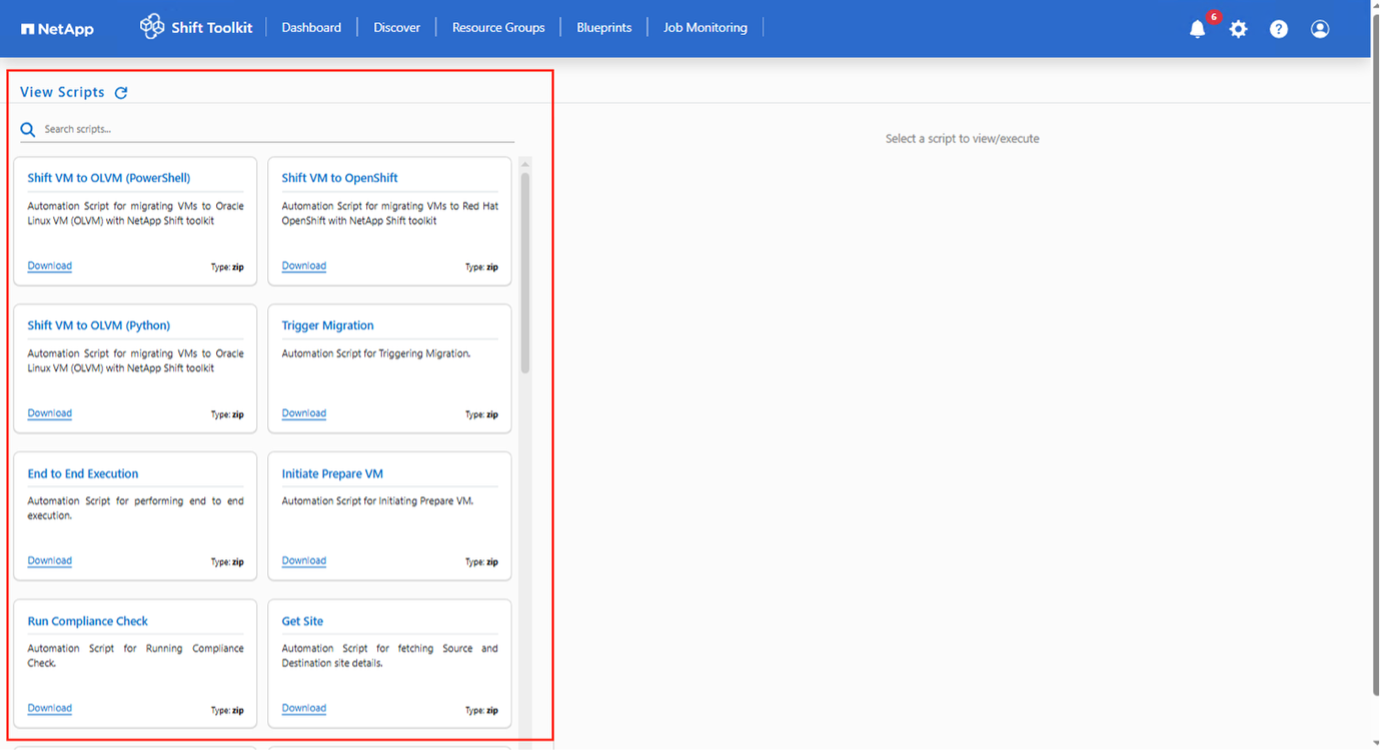This screenshot has height=754, width=1384.
Task: Go to the Dashboard tab
Action: (312, 28)
